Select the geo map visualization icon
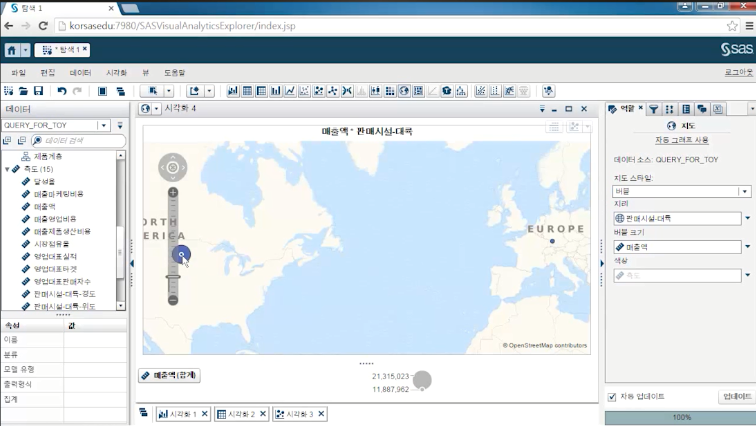The image size is (756, 426). (x=404, y=91)
